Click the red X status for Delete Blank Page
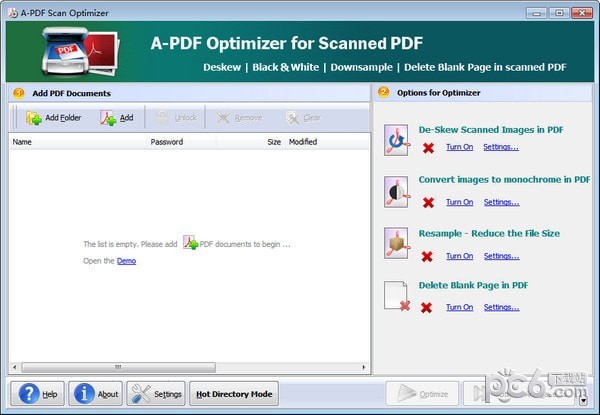The width and height of the screenshot is (600, 415). click(426, 308)
